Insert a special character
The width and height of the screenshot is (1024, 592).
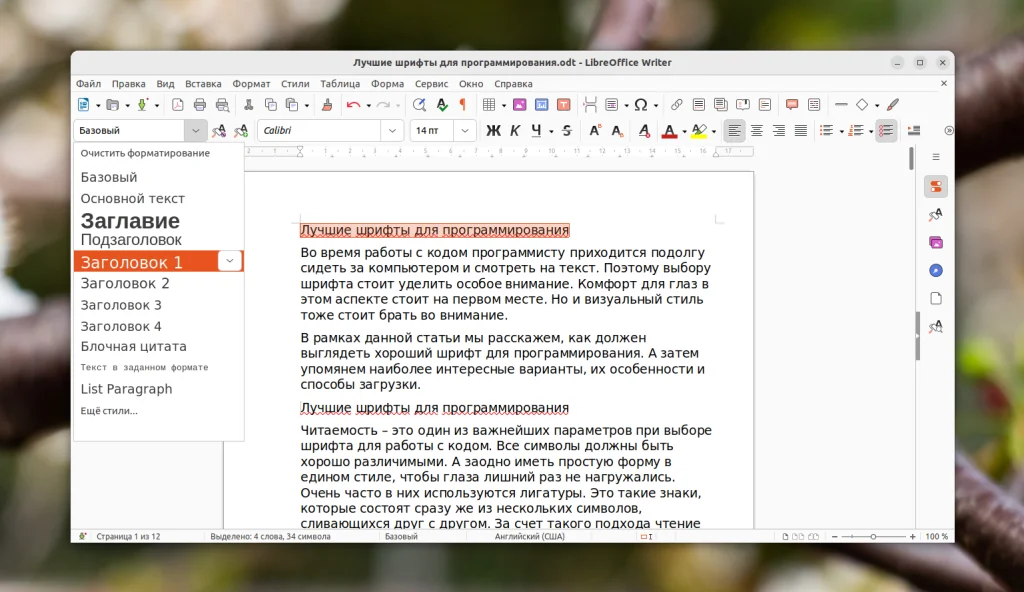point(641,105)
